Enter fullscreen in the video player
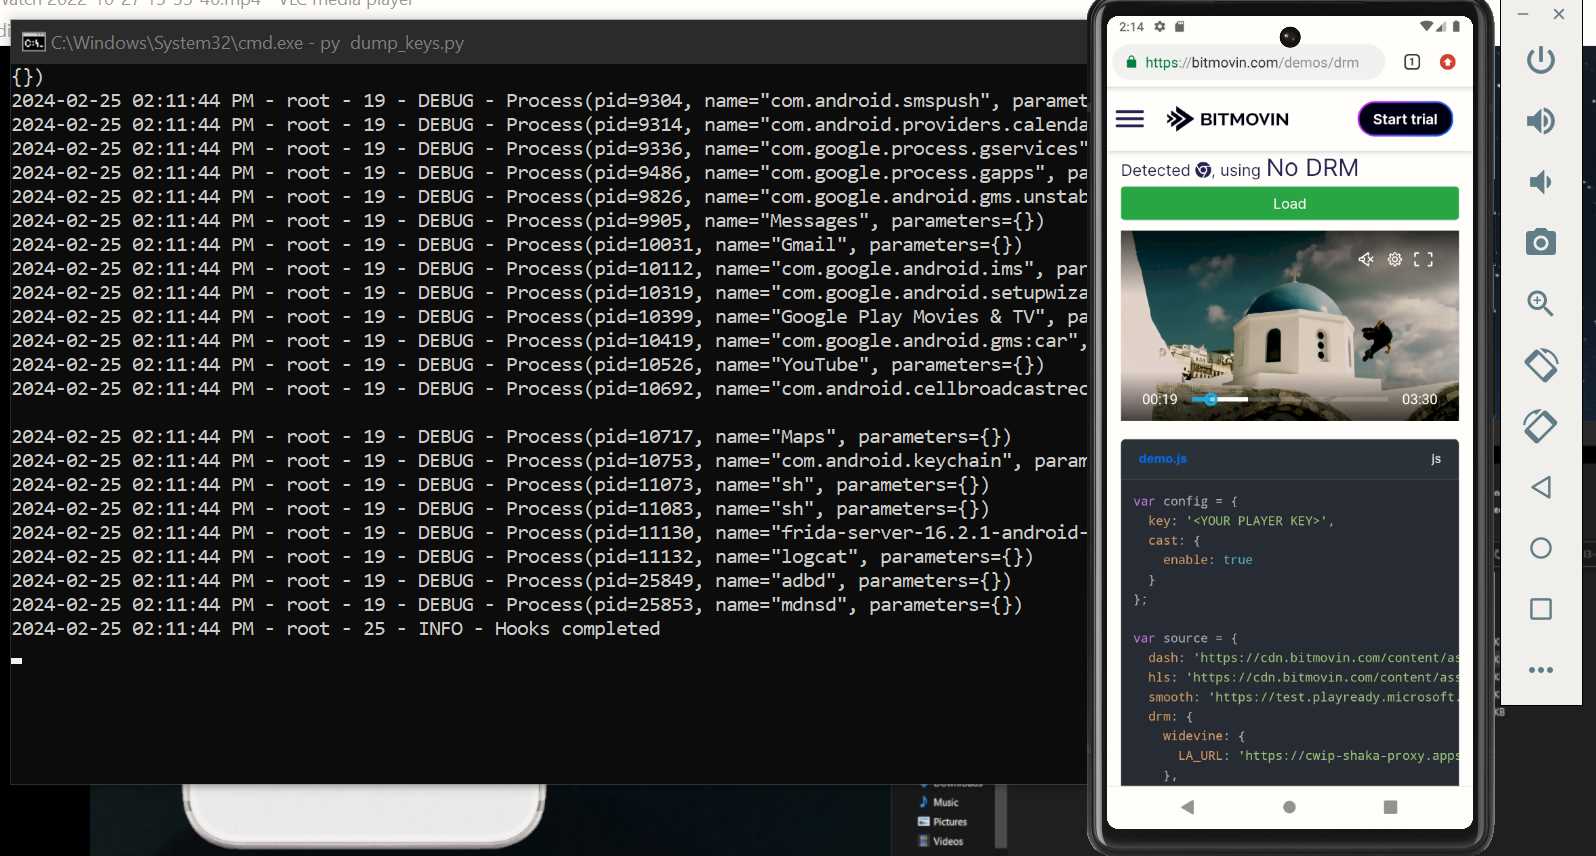The height and width of the screenshot is (856, 1596). pyautogui.click(x=1424, y=259)
